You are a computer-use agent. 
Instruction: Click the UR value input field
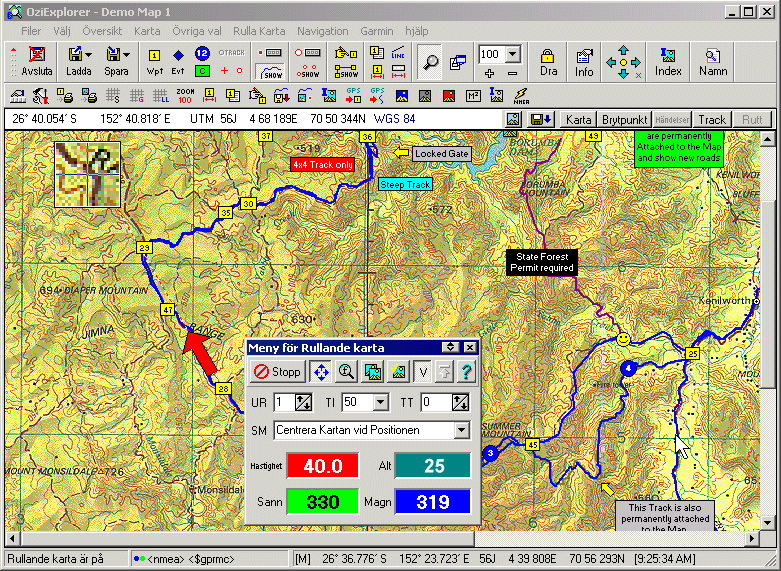coord(284,402)
